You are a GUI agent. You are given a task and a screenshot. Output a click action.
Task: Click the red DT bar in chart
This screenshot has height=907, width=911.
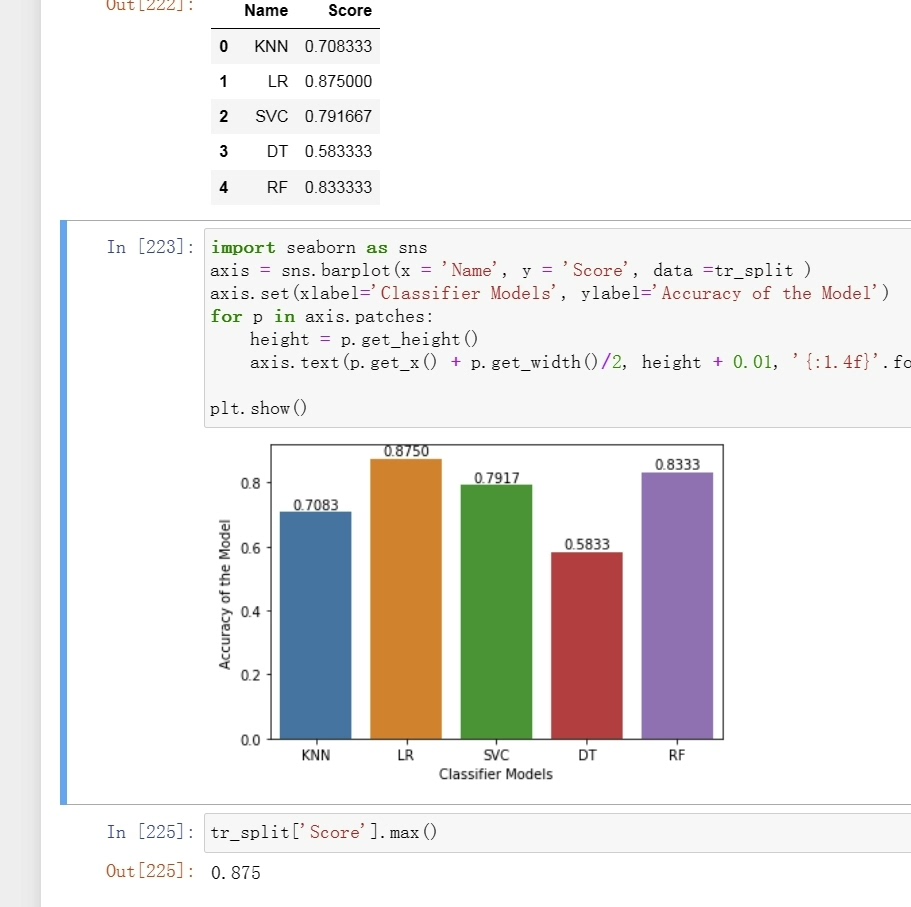tap(587, 646)
